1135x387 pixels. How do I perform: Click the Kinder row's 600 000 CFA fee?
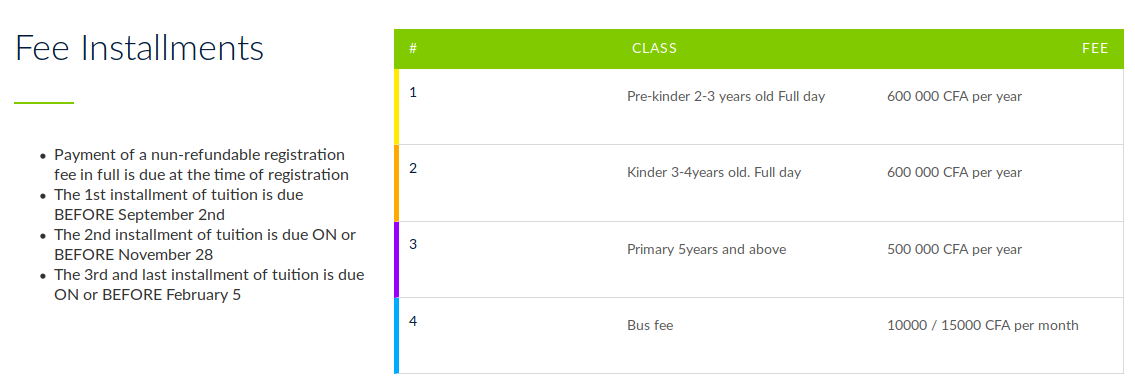pyautogui.click(x=954, y=173)
